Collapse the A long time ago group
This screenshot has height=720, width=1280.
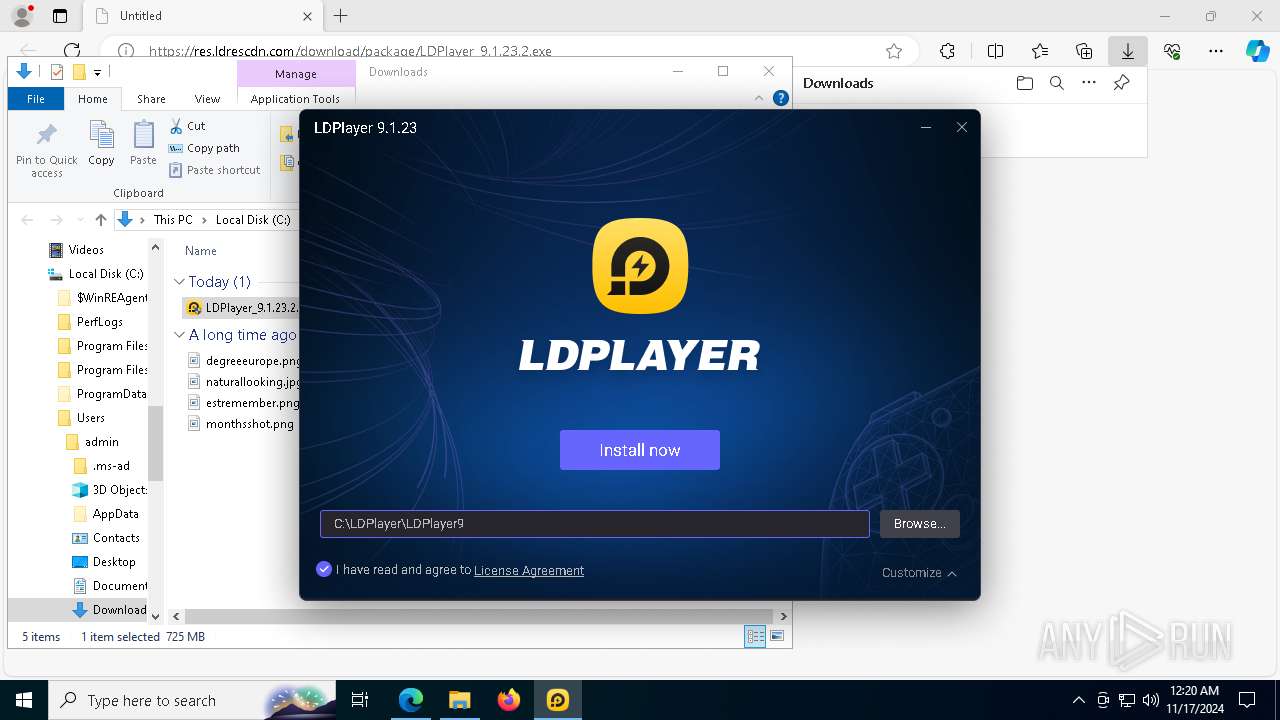[179, 335]
